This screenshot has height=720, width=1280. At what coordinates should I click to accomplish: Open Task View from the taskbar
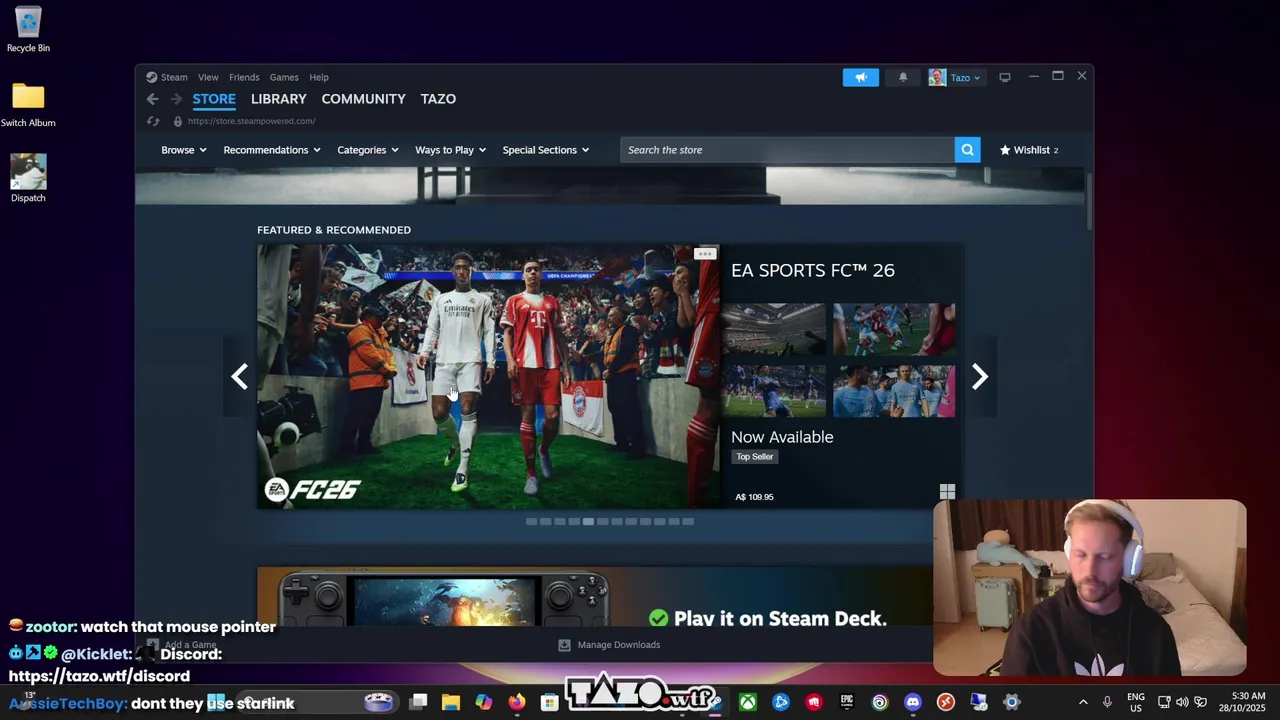tap(418, 702)
